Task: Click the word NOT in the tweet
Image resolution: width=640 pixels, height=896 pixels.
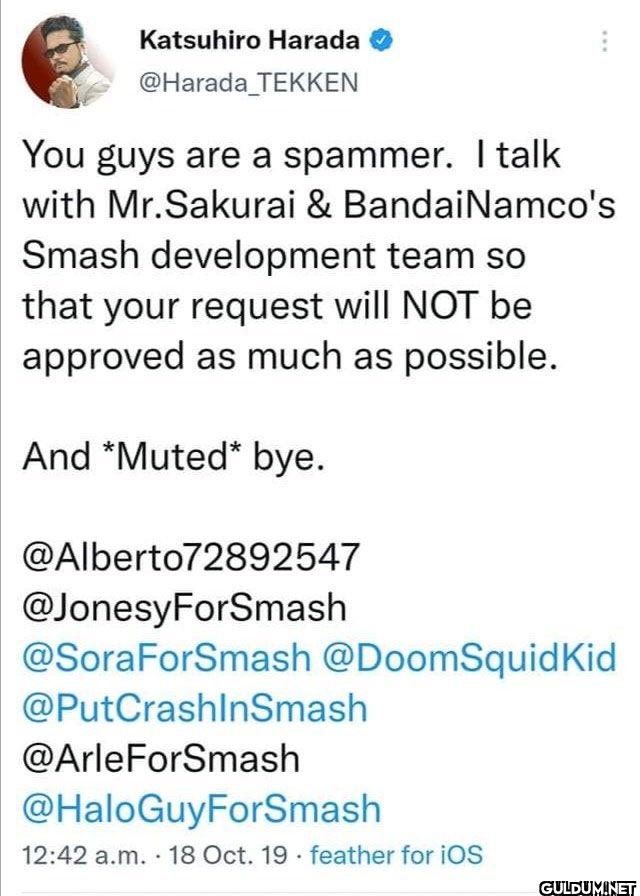Action: (439, 306)
